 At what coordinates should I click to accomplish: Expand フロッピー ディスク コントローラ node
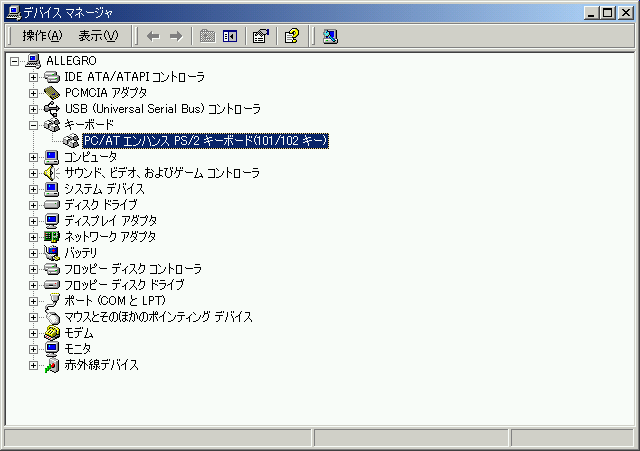coord(33,269)
